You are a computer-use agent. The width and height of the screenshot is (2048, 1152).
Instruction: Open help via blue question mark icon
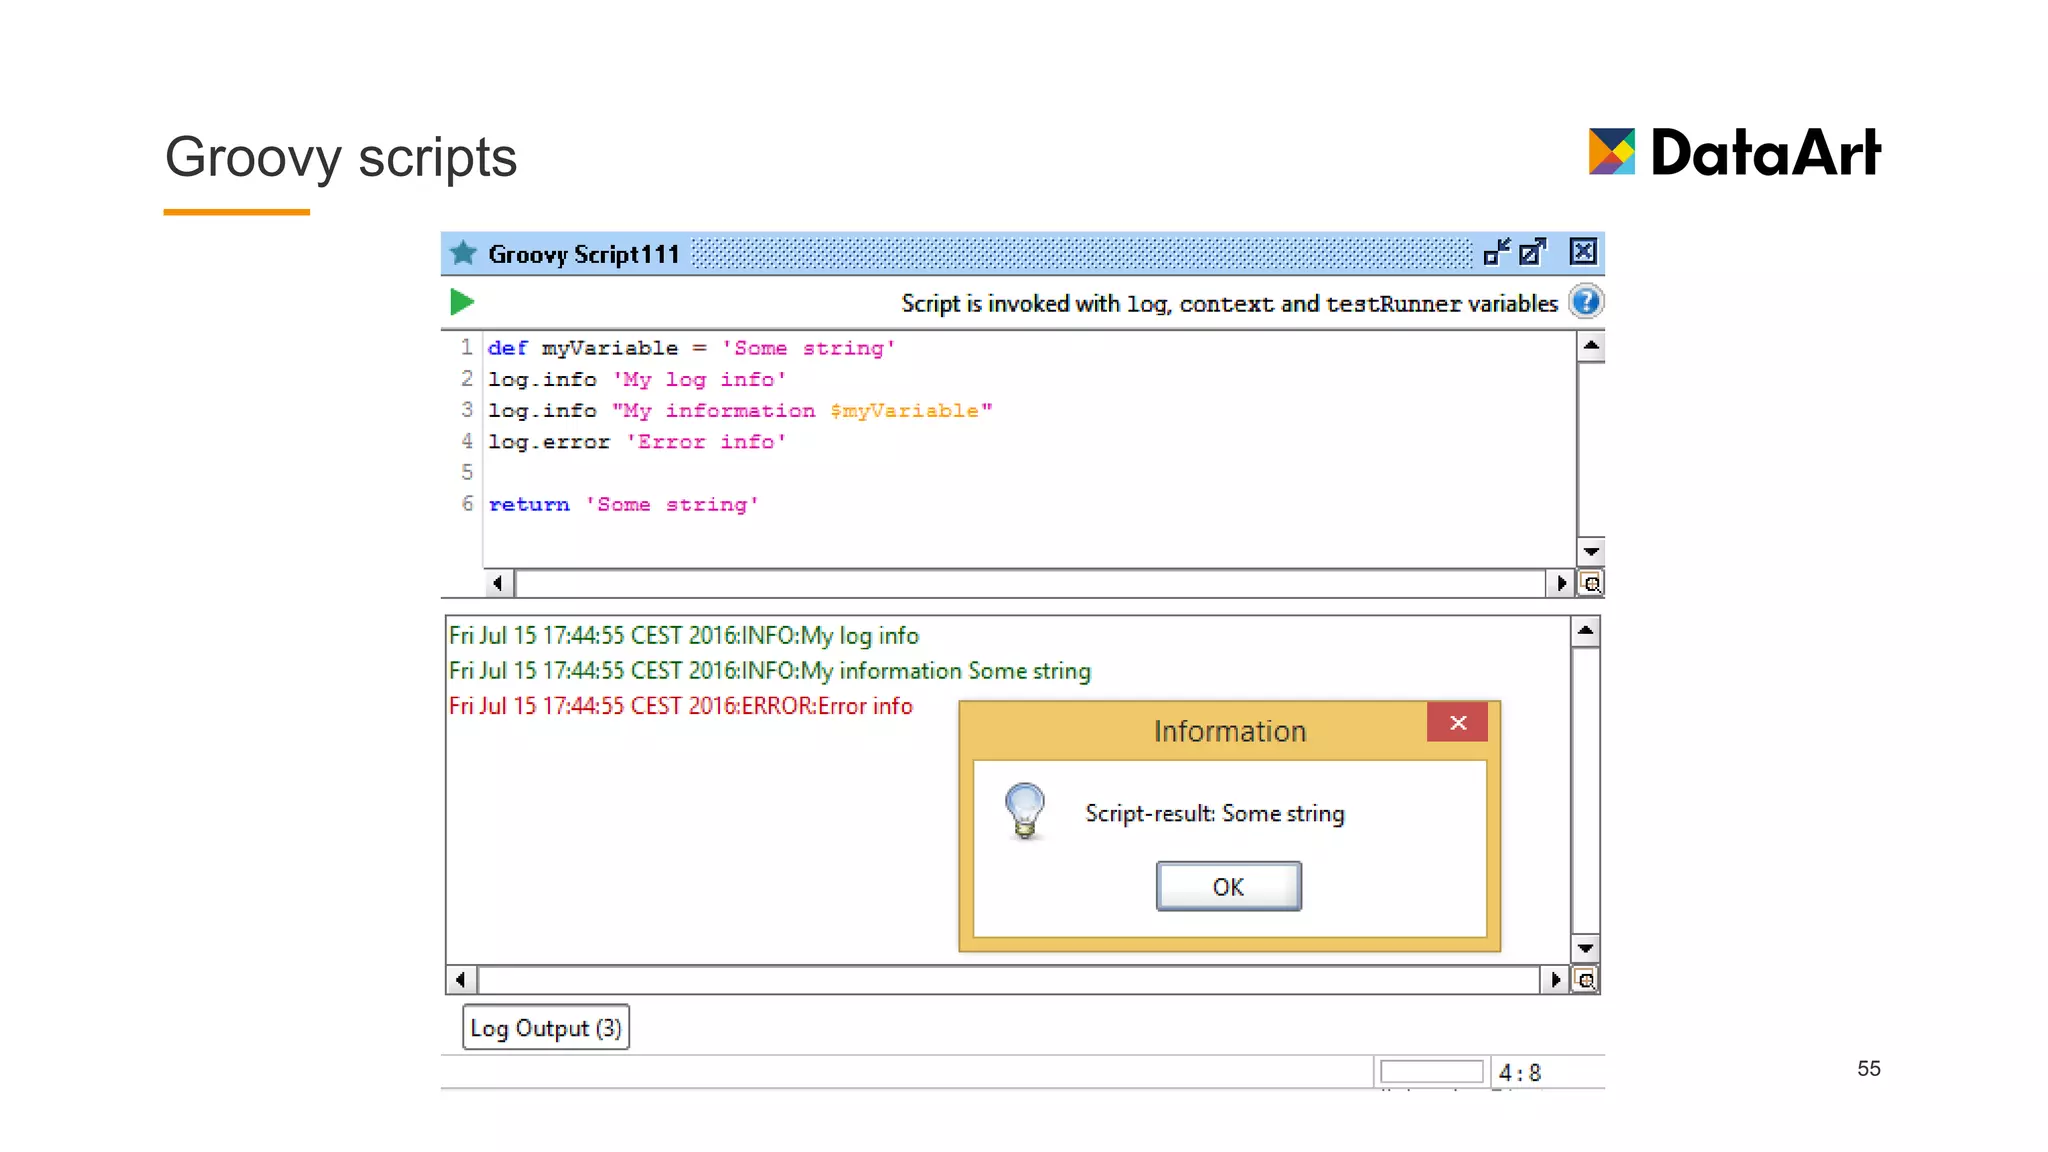tap(1585, 302)
